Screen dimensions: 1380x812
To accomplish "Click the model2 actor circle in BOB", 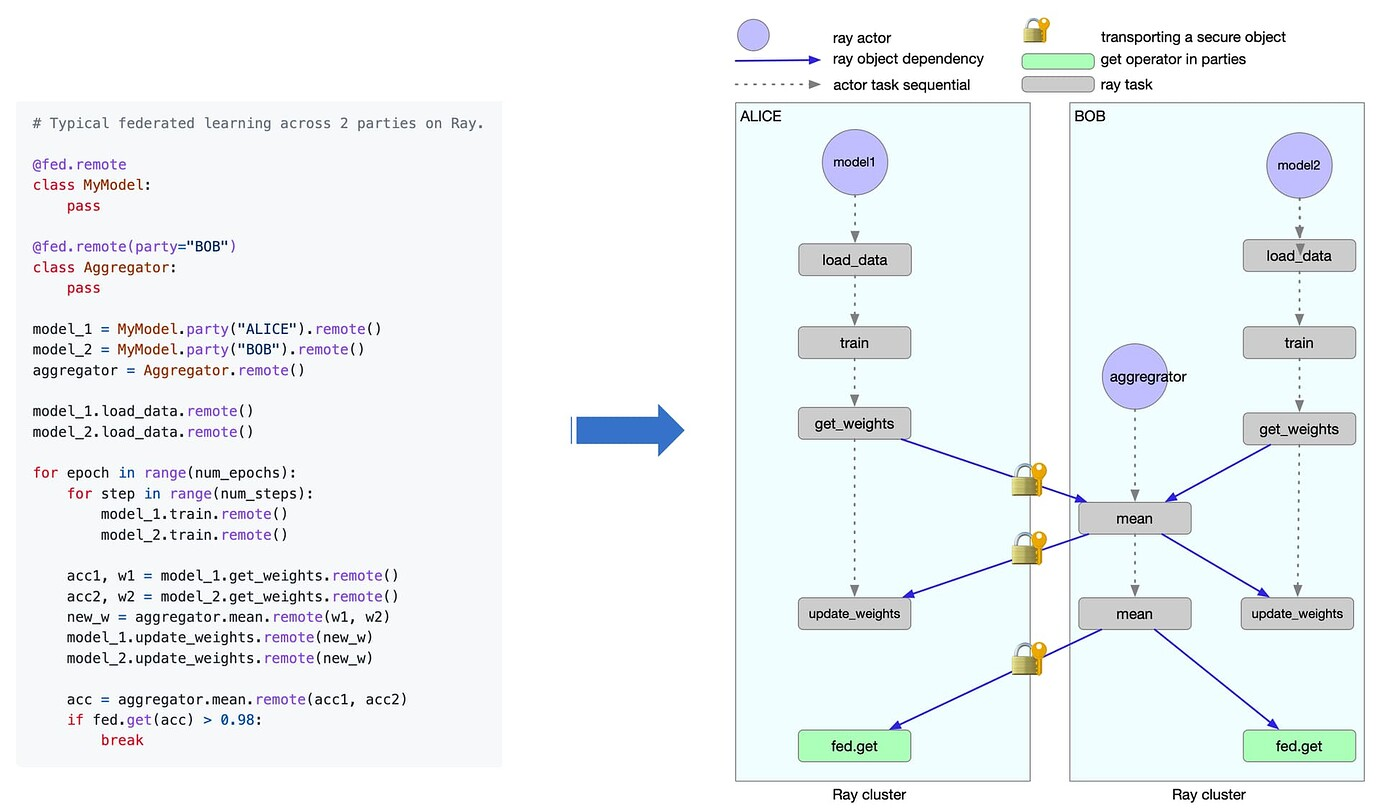I will point(1299,166).
